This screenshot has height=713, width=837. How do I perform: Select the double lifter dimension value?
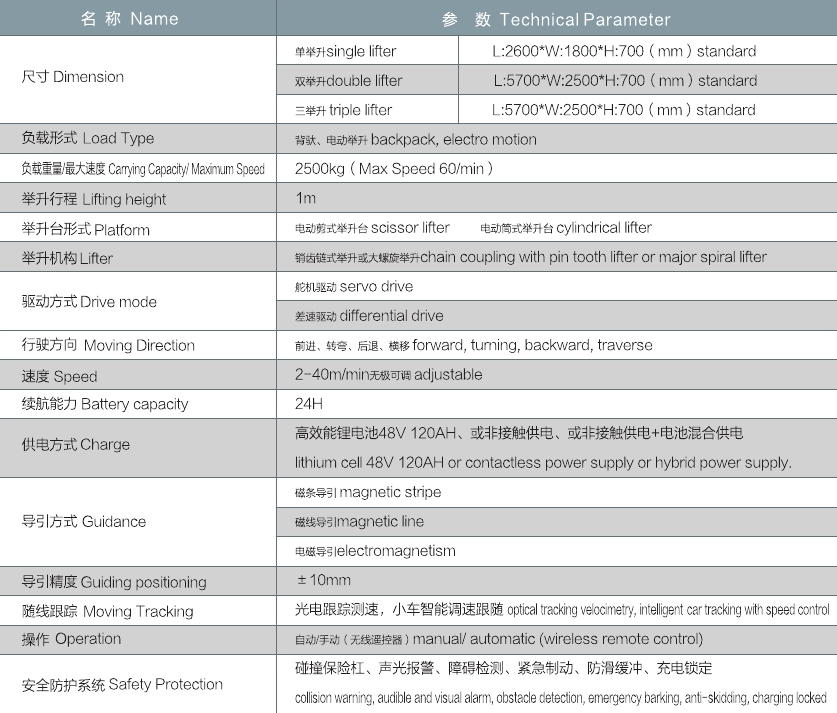click(x=624, y=81)
